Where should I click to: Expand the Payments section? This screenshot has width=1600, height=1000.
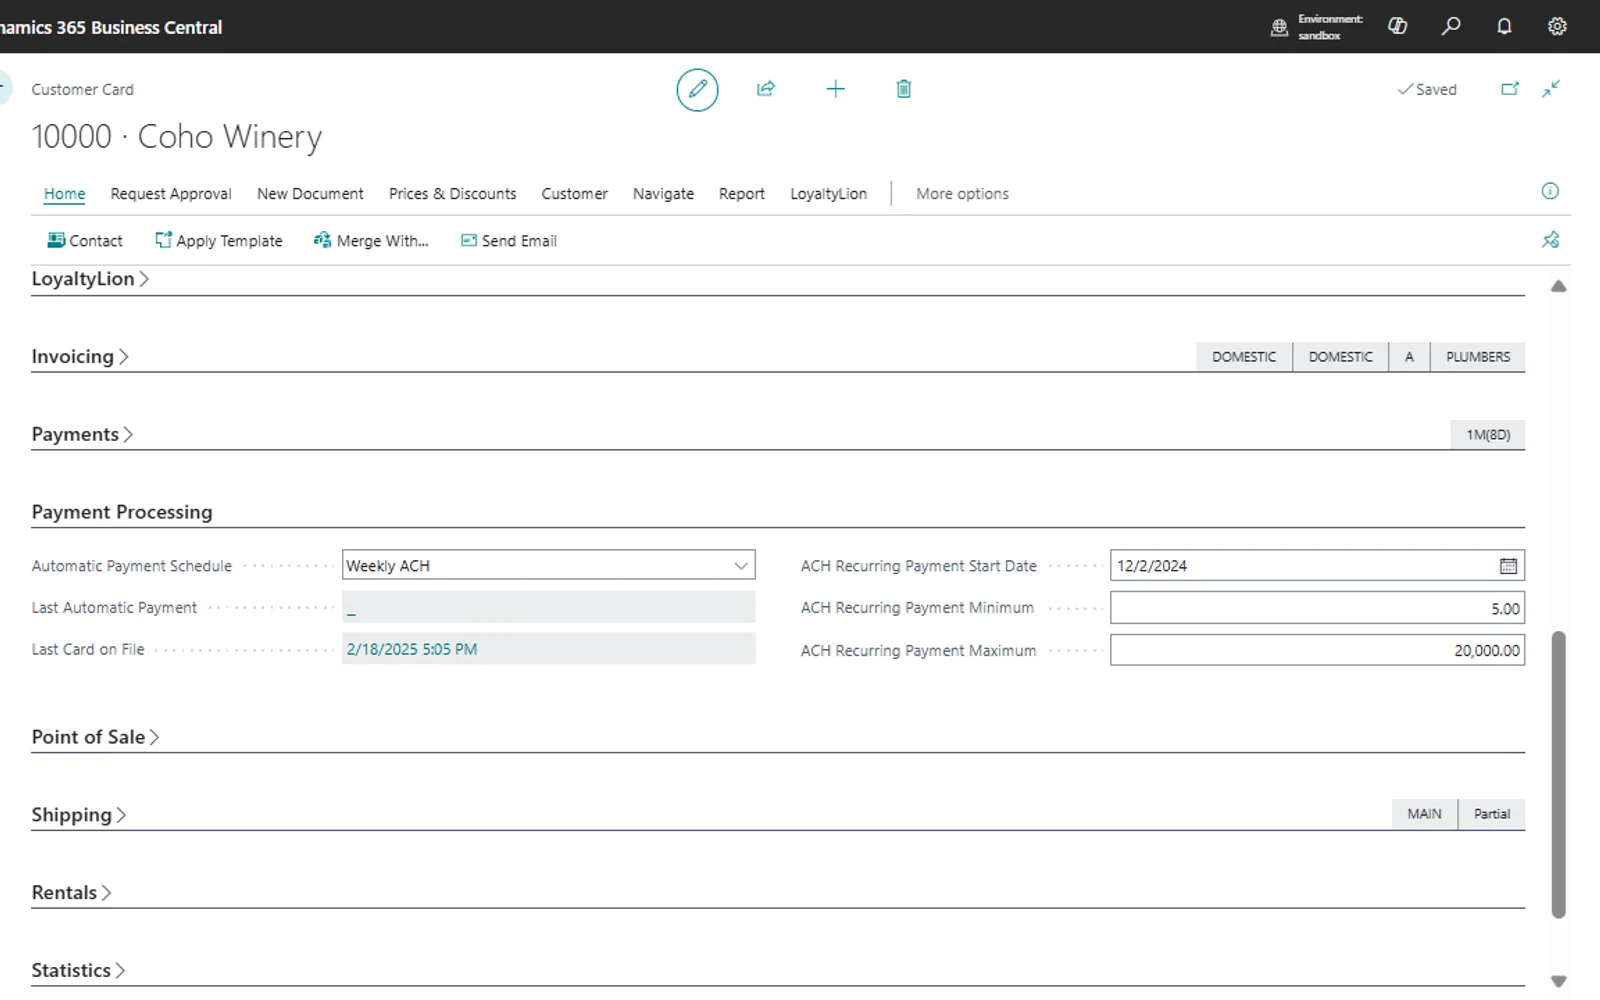[x=82, y=434]
